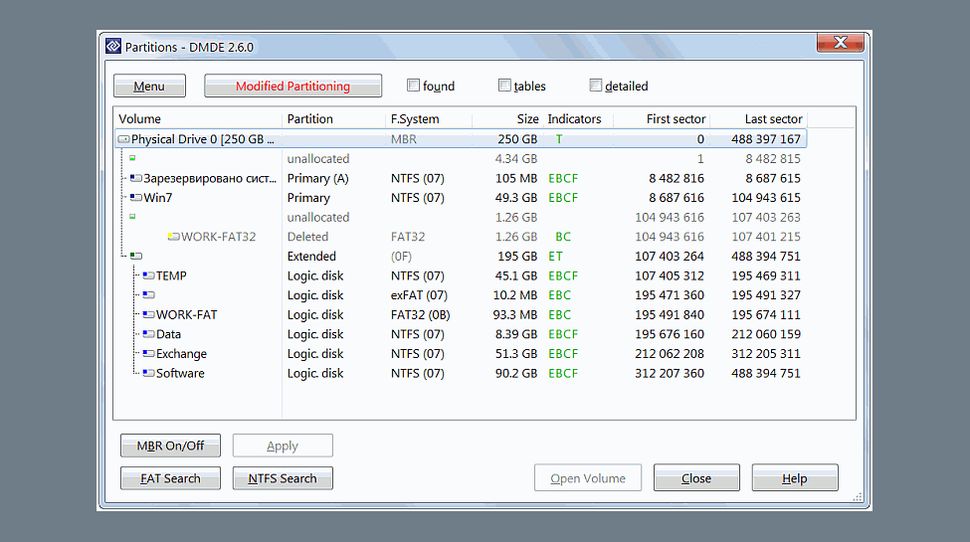
Task: Open the Menu button
Action: tap(149, 86)
